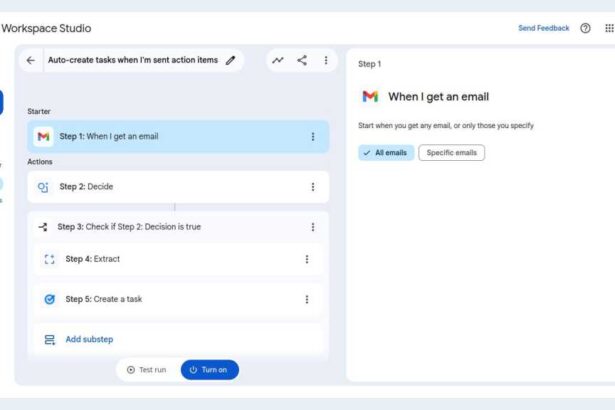This screenshot has width=615, height=410.
Task: Open flow header more options menu
Action: 325,60
